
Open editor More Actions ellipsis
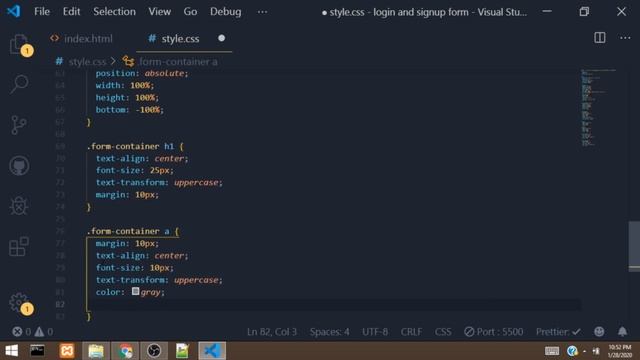(625, 38)
